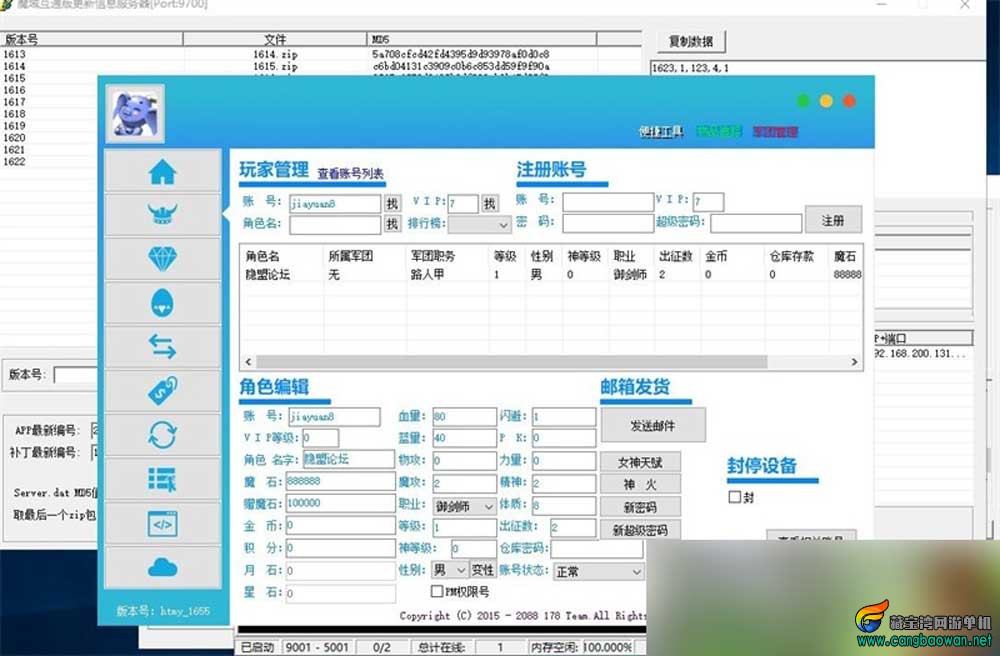Image resolution: width=1000 pixels, height=656 pixels.
Task: Check the 封 checkbox under 封停设备
Action: 735,497
